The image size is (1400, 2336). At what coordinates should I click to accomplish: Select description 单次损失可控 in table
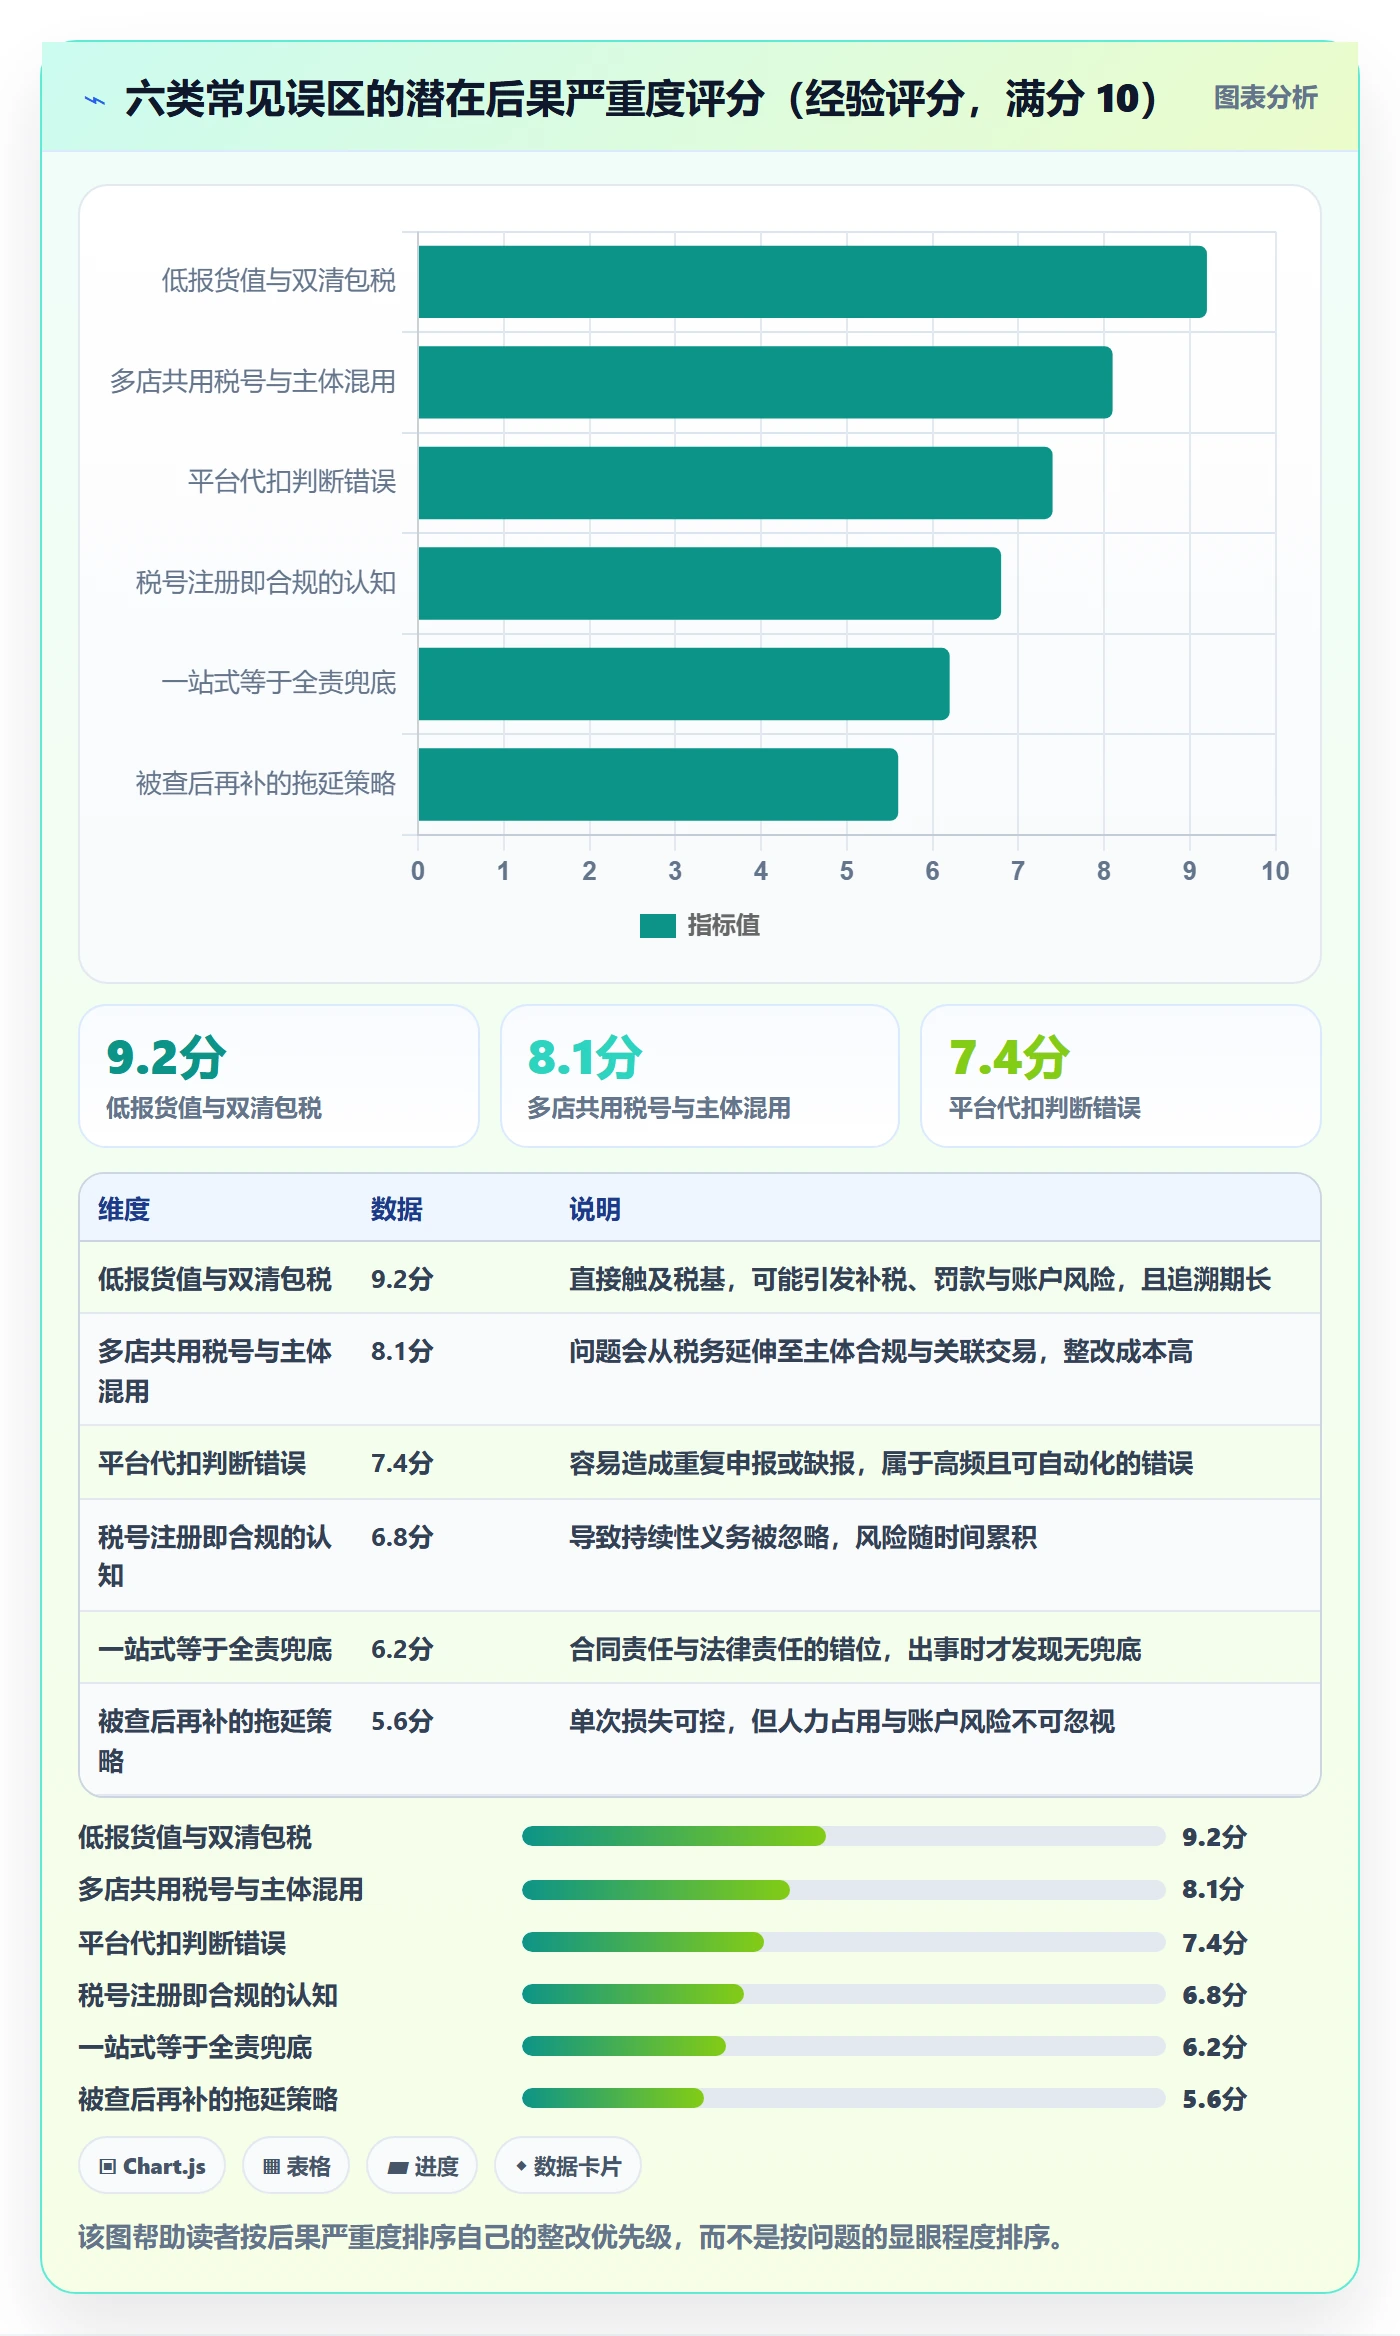click(842, 1721)
